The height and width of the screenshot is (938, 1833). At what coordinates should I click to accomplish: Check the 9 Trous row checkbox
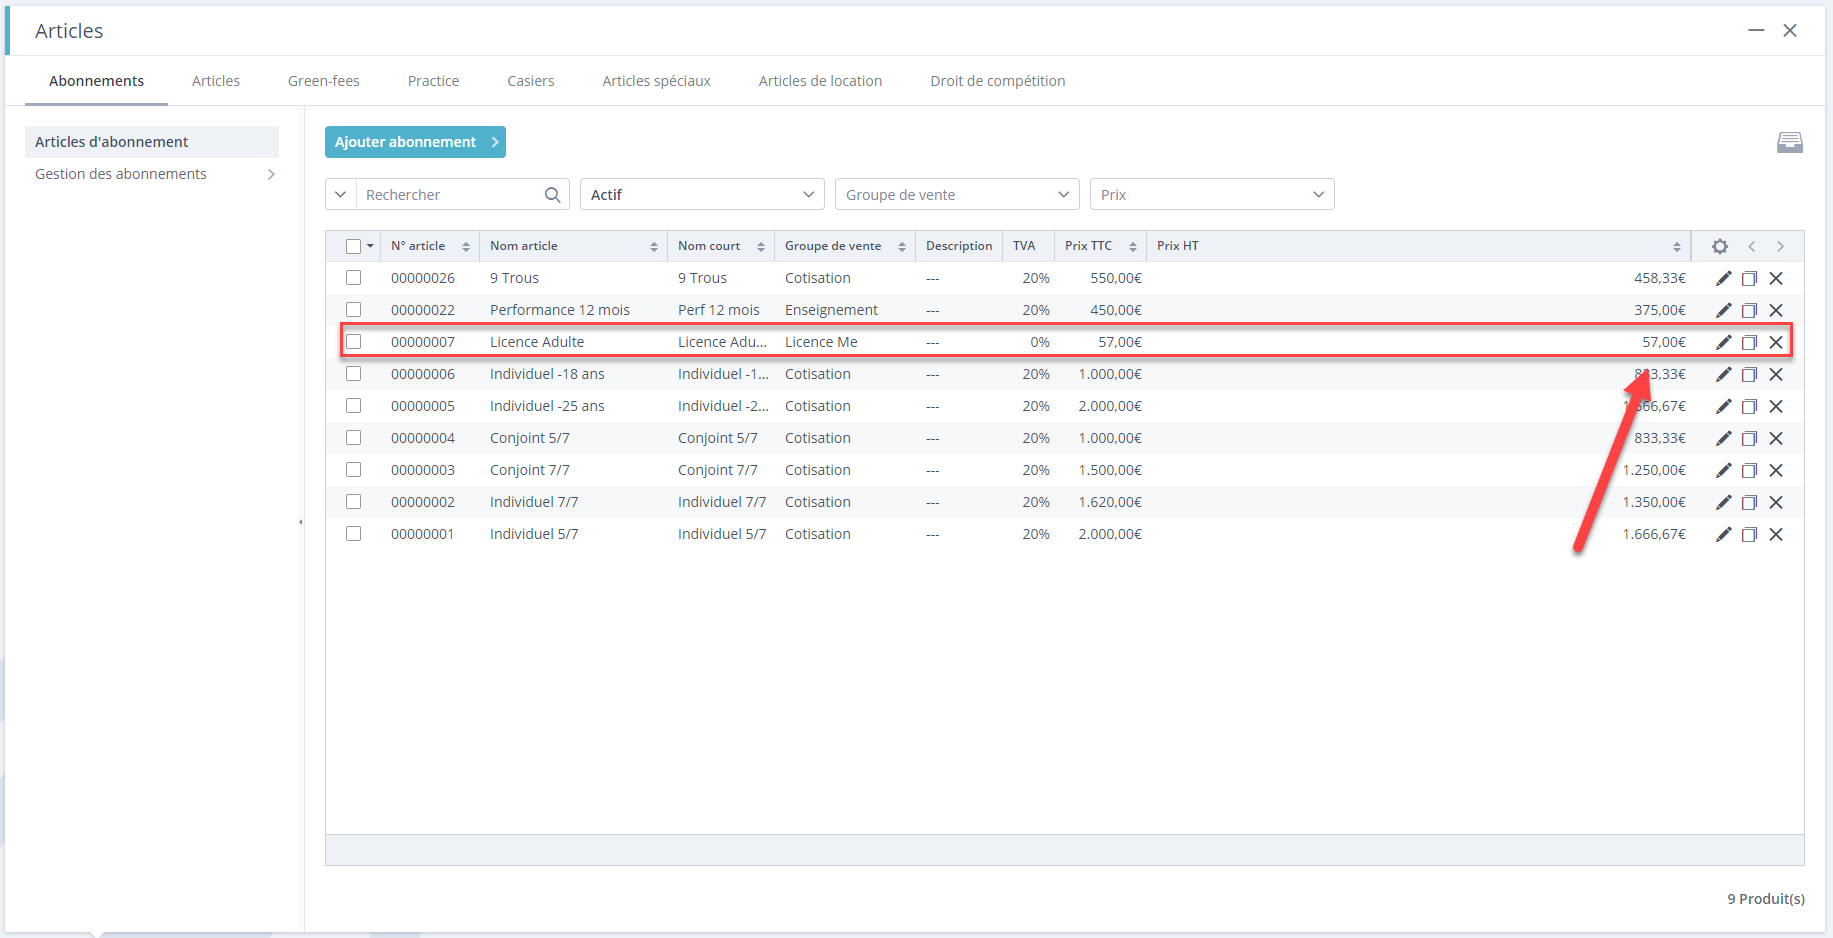pos(353,278)
